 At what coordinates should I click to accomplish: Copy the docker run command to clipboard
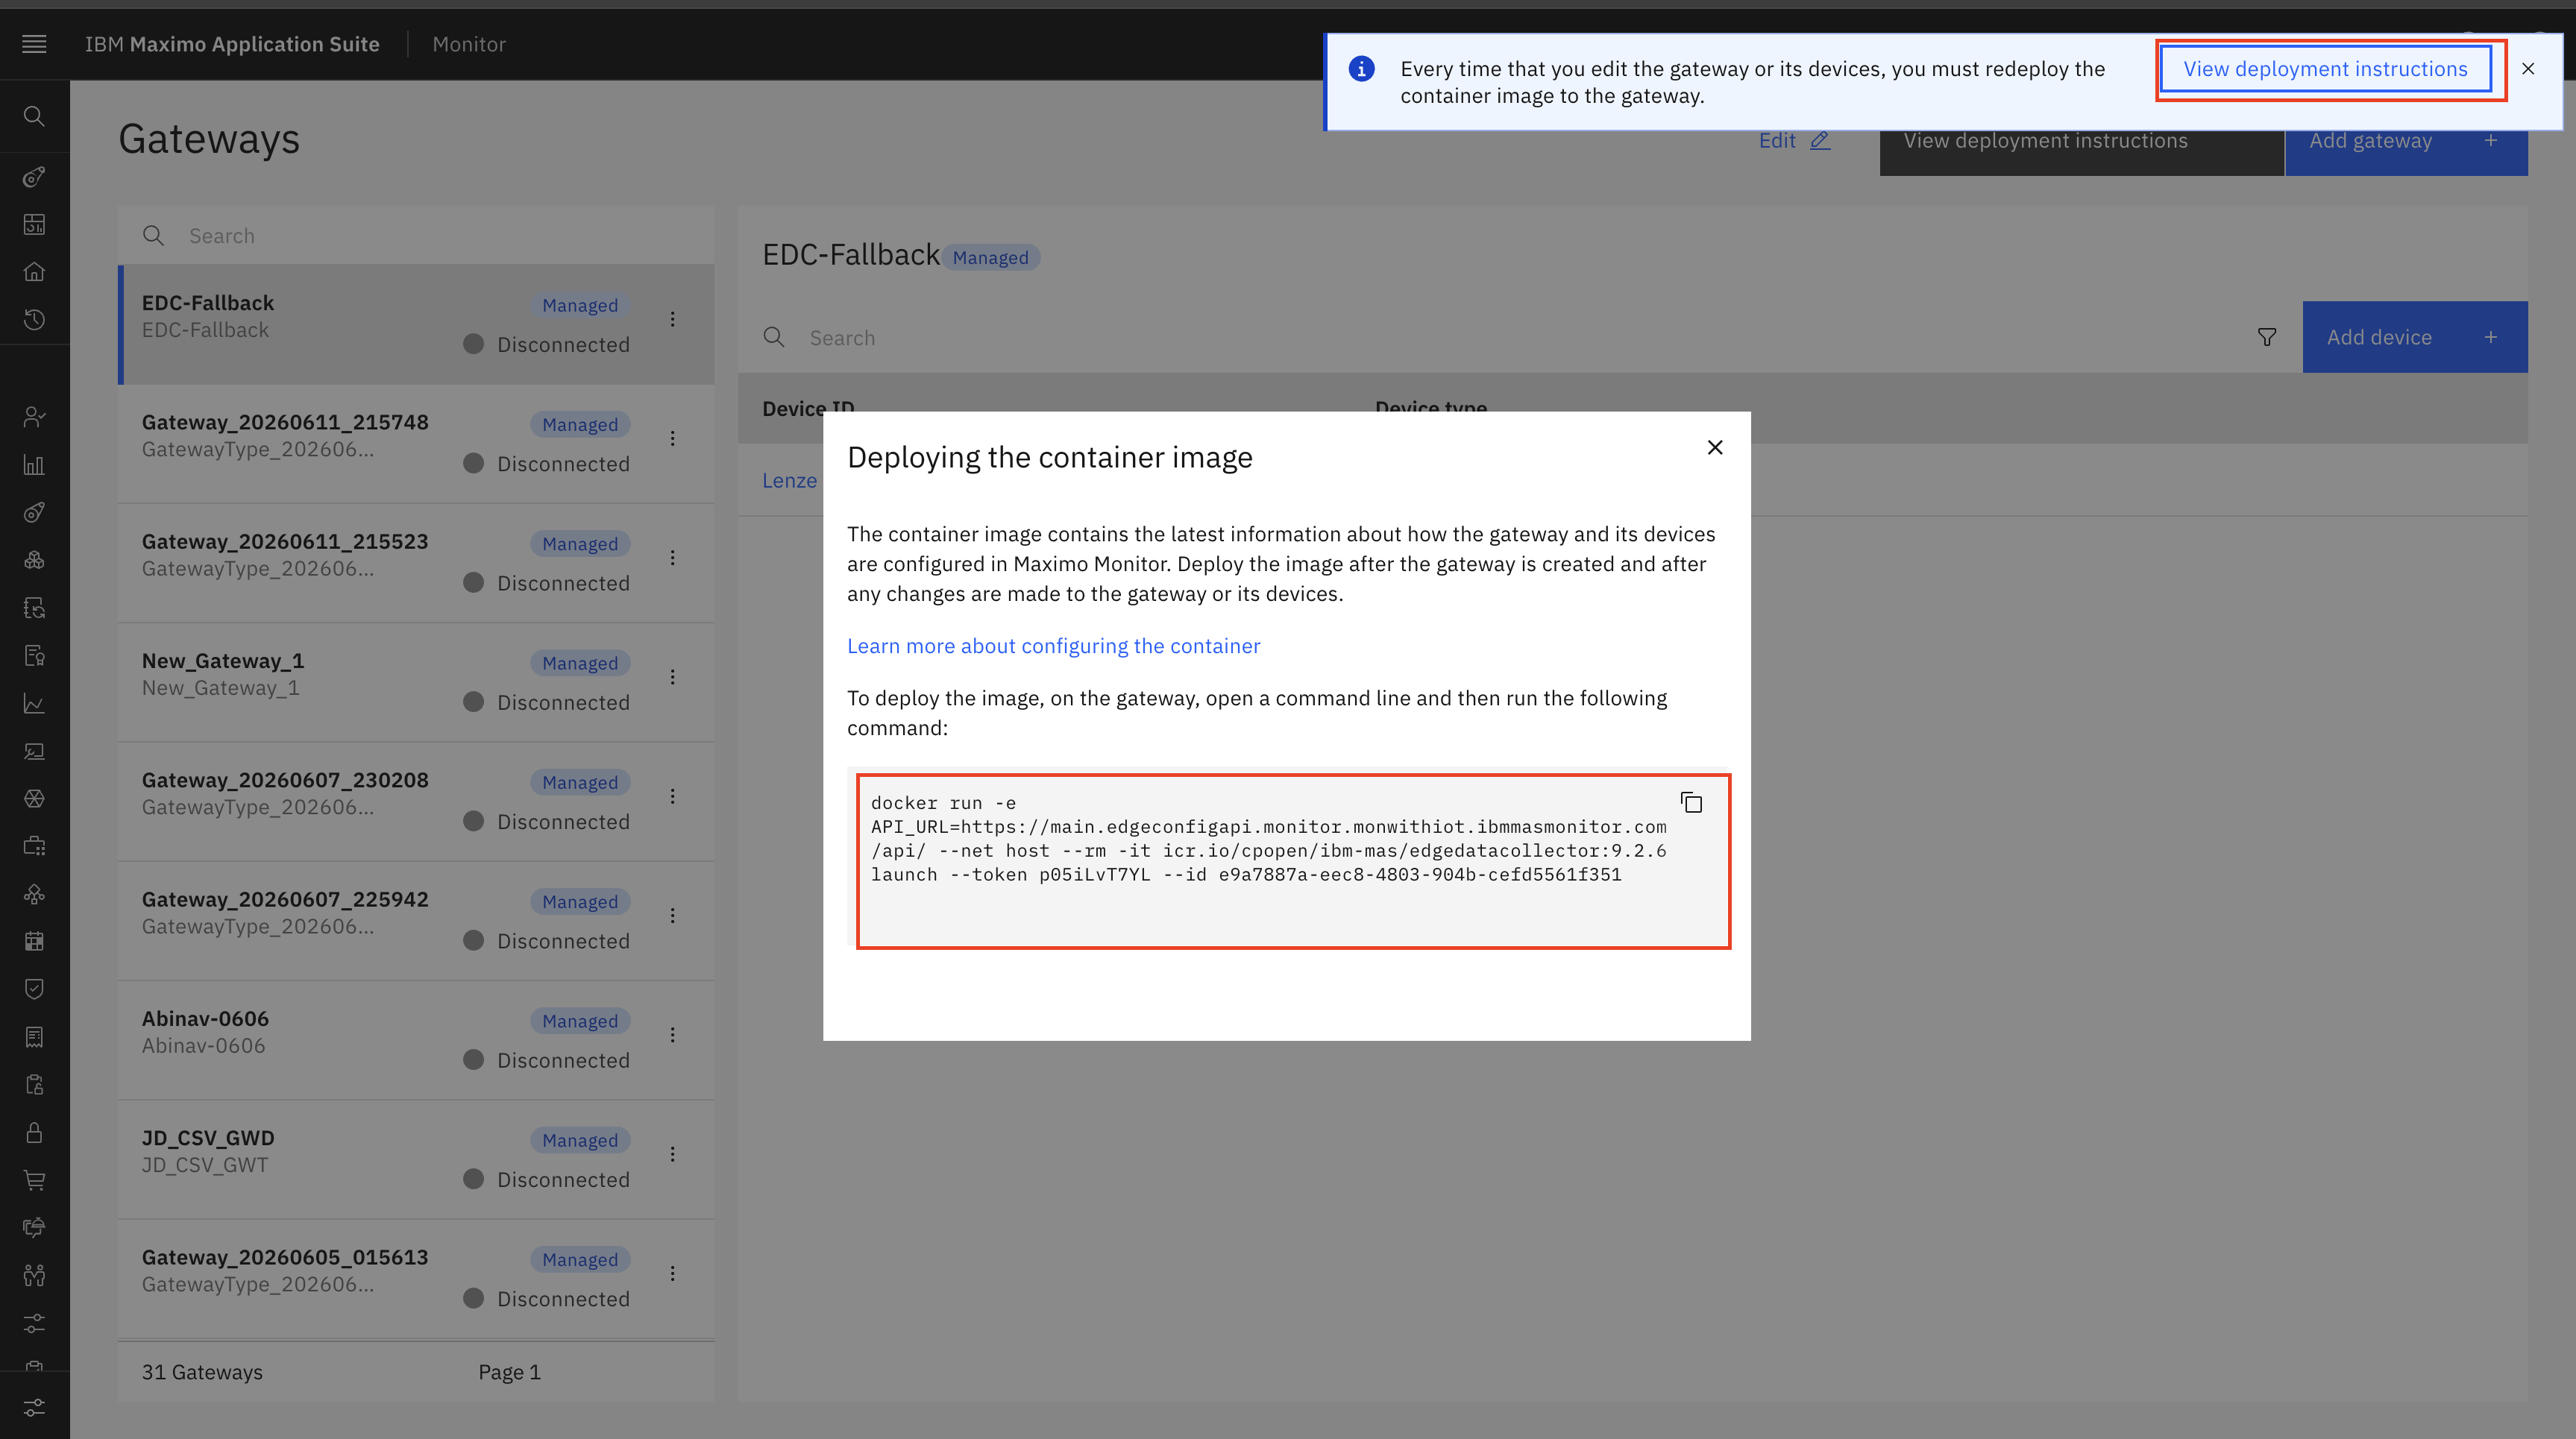[1691, 803]
